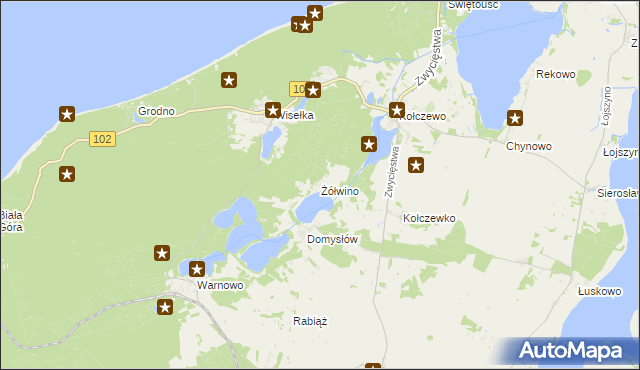The height and width of the screenshot is (370, 640).
Task: Click the topmost star marker on the coast
Action: tap(315, 13)
